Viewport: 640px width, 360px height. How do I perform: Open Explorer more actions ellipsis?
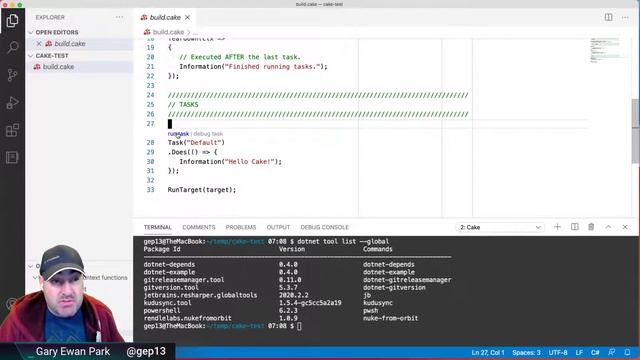coord(119,17)
